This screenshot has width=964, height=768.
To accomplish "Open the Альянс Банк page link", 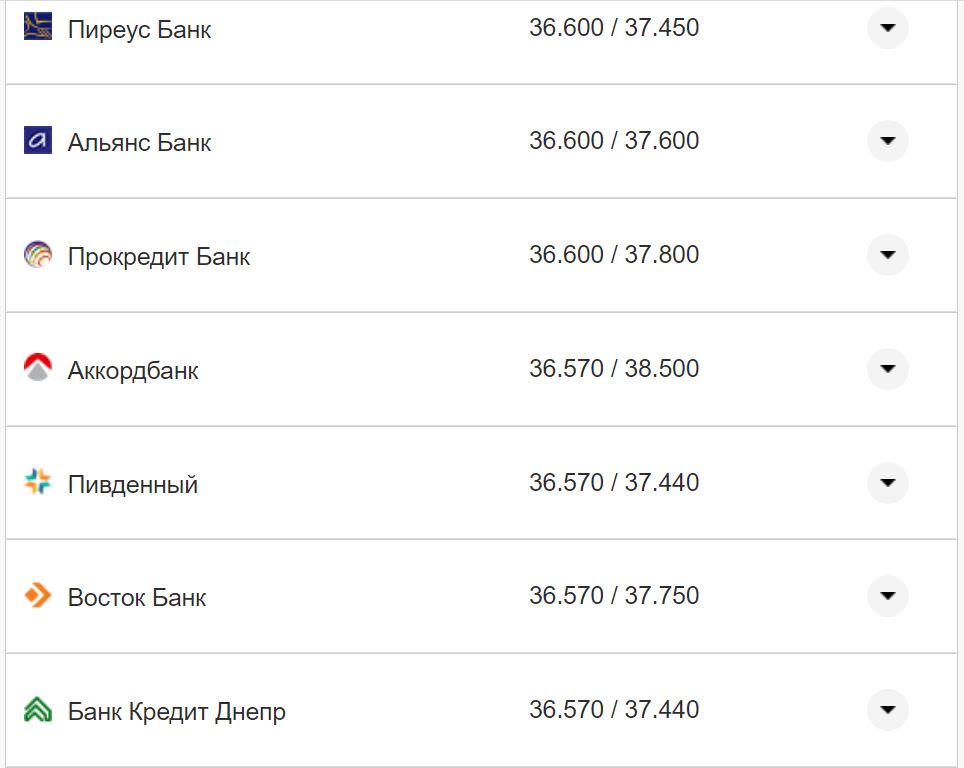I will (x=137, y=141).
